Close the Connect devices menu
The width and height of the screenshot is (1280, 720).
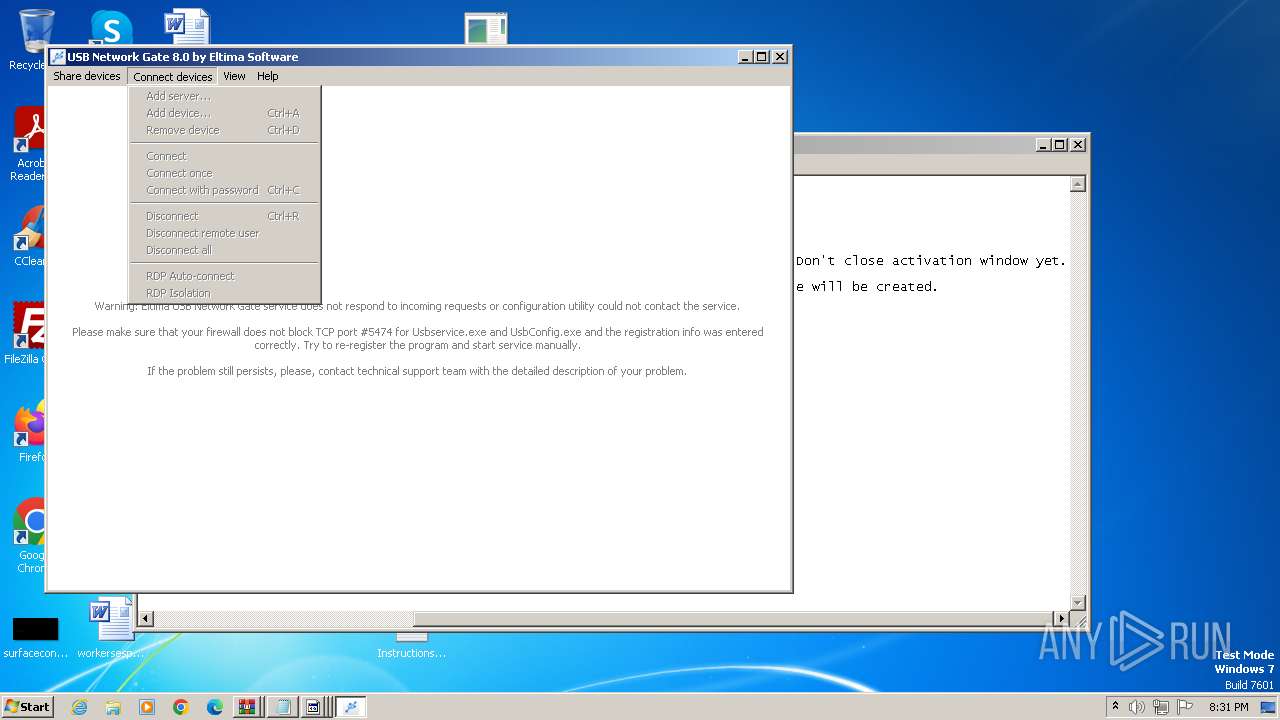(173, 76)
